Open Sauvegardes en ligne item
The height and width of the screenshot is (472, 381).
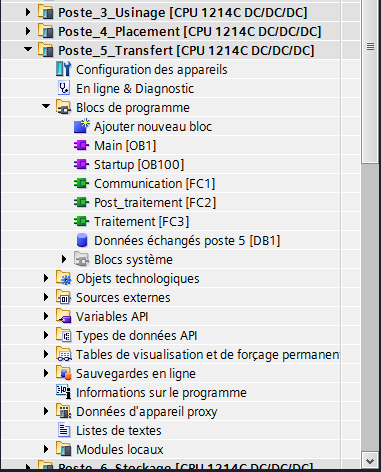click(136, 373)
